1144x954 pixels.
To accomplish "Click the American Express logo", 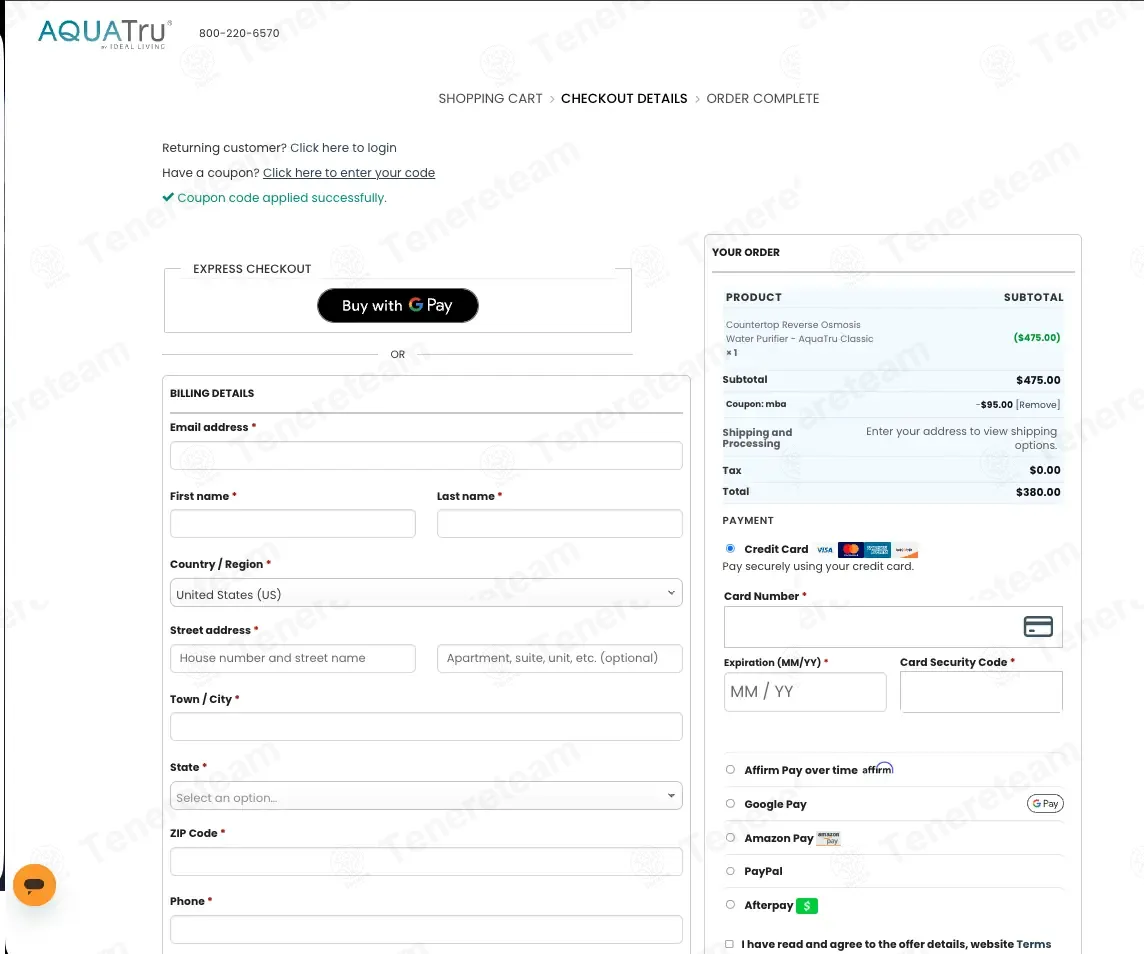I will [x=877, y=550].
